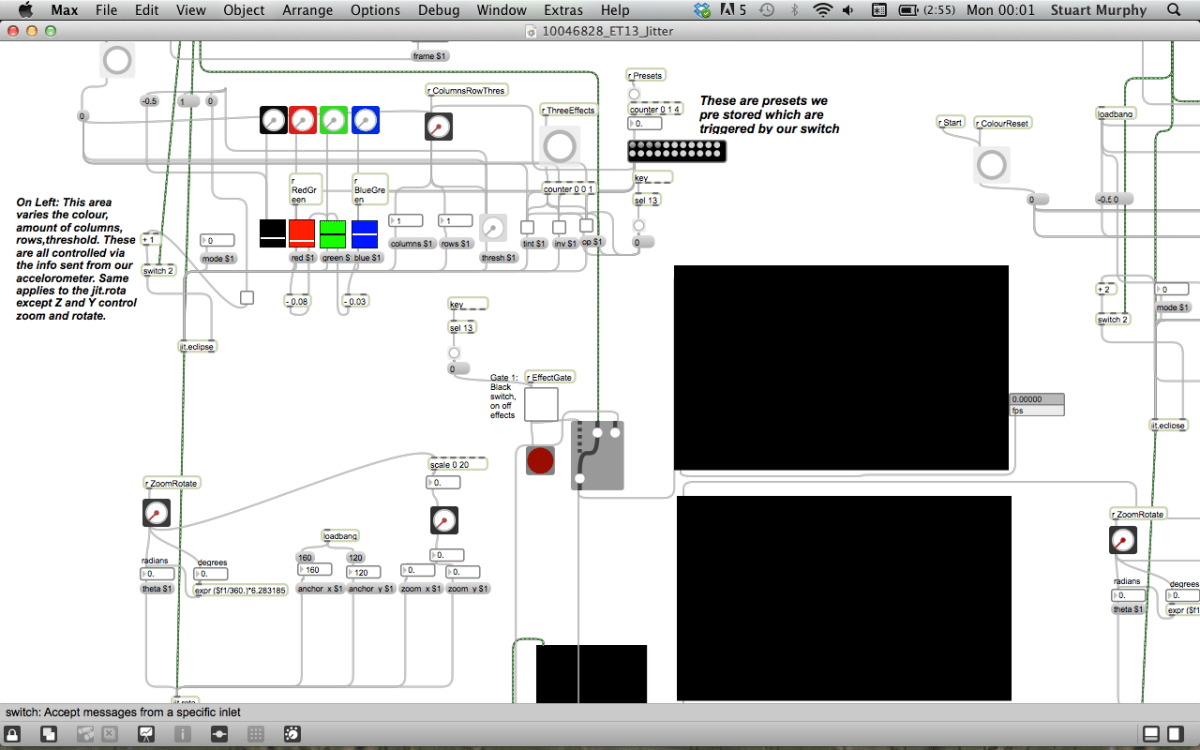Open the Extras menu
Image resolution: width=1200 pixels, height=750 pixels.
pos(563,10)
